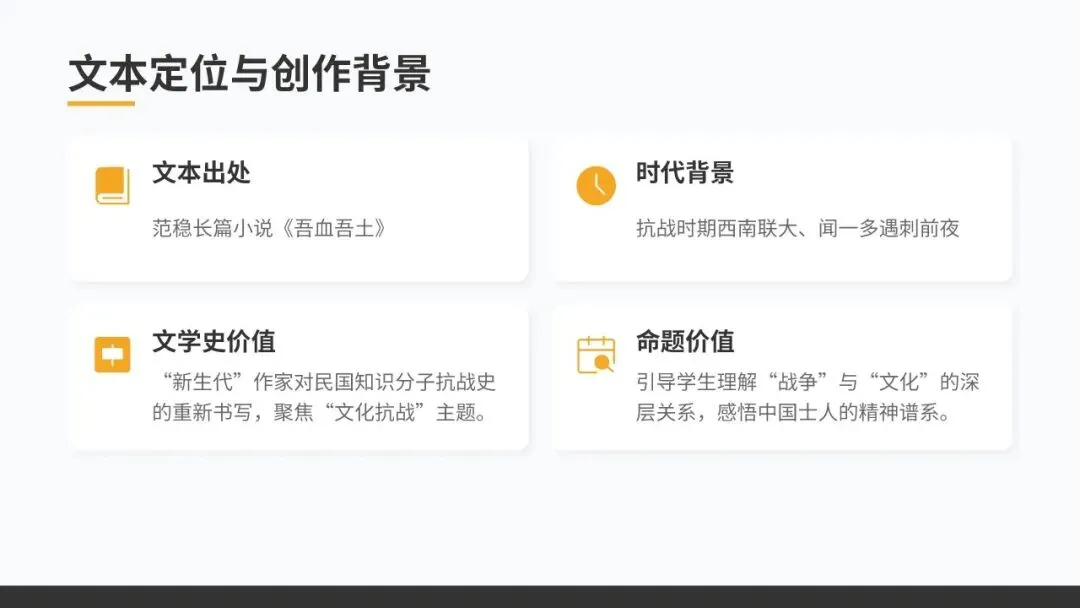
Task: Click the orange underline beneath the title
Action: pyautogui.click(x=101, y=103)
